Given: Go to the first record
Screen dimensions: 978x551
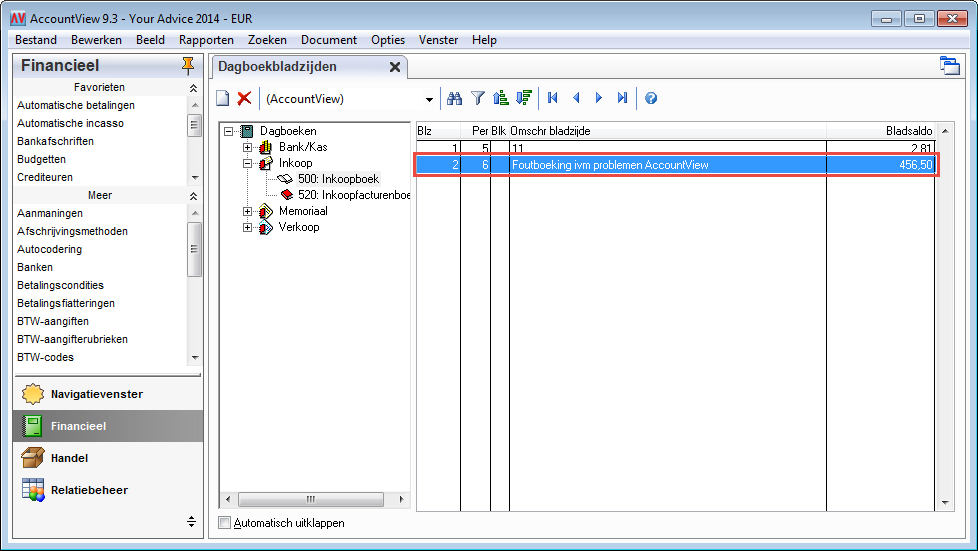Looking at the screenshot, I should (553, 98).
